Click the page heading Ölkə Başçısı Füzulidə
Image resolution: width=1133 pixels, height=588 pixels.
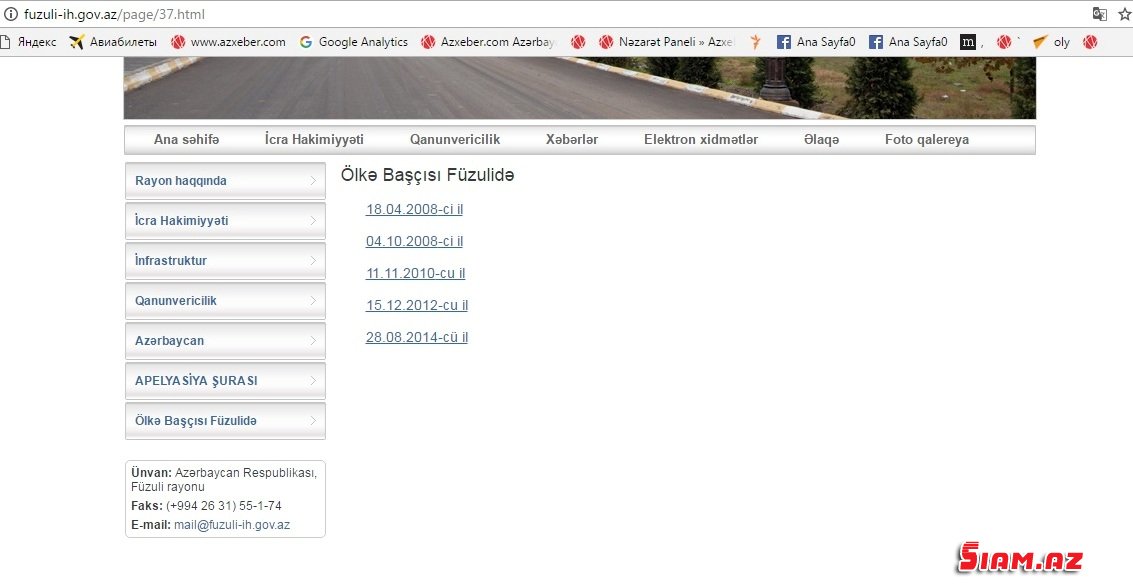pos(427,176)
